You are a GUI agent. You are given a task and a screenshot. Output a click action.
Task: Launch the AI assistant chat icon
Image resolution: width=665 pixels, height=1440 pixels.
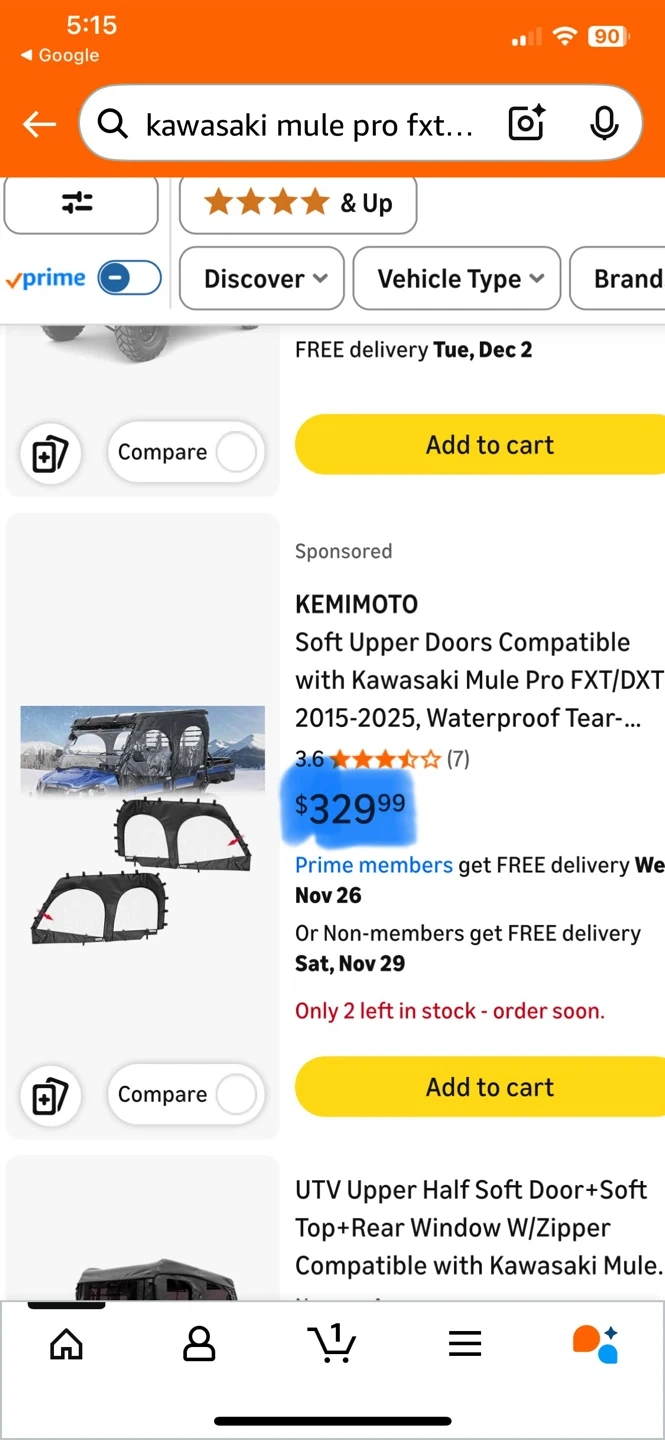pyautogui.click(x=595, y=1344)
